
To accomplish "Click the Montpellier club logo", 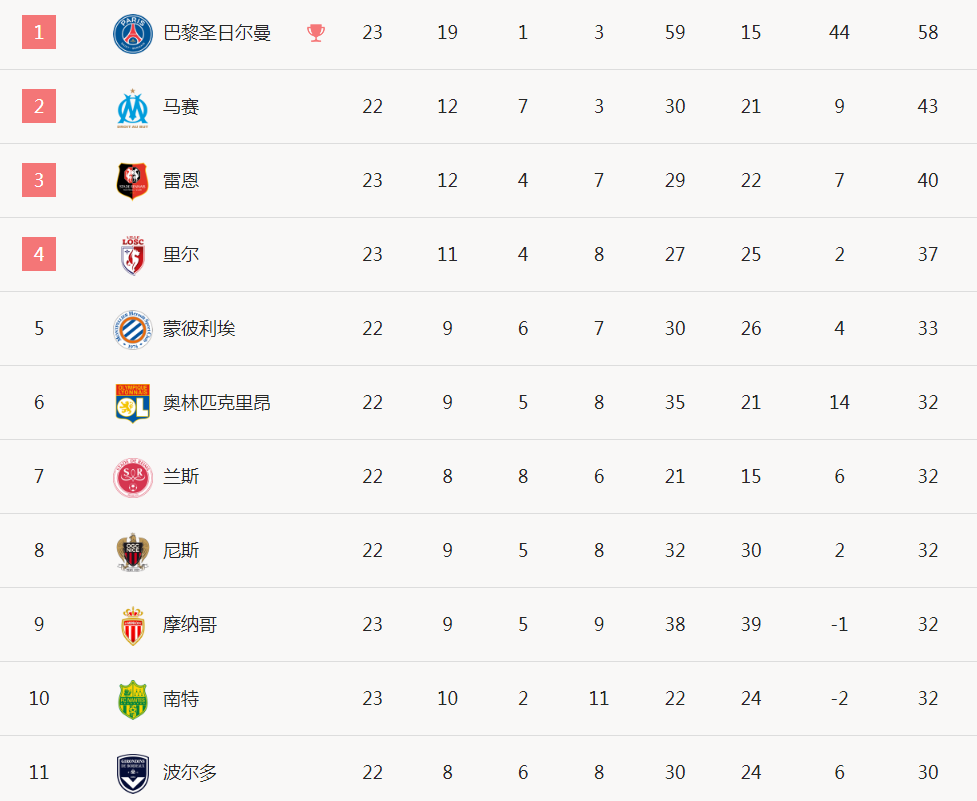I will click(x=132, y=329).
